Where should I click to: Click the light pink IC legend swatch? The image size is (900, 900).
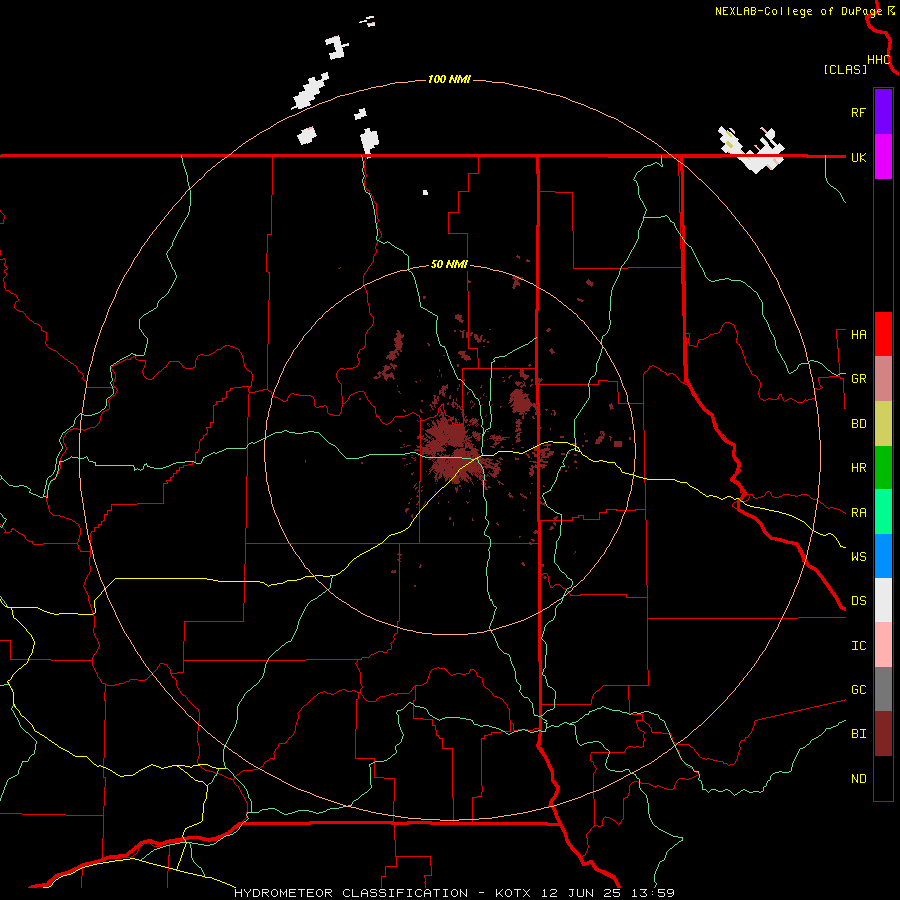[x=883, y=645]
